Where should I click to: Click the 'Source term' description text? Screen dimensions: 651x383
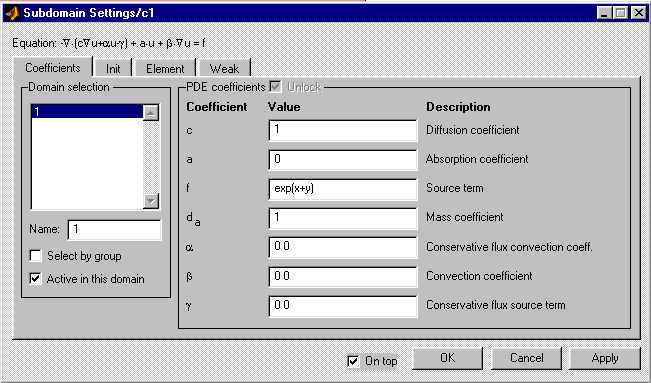[455, 188]
